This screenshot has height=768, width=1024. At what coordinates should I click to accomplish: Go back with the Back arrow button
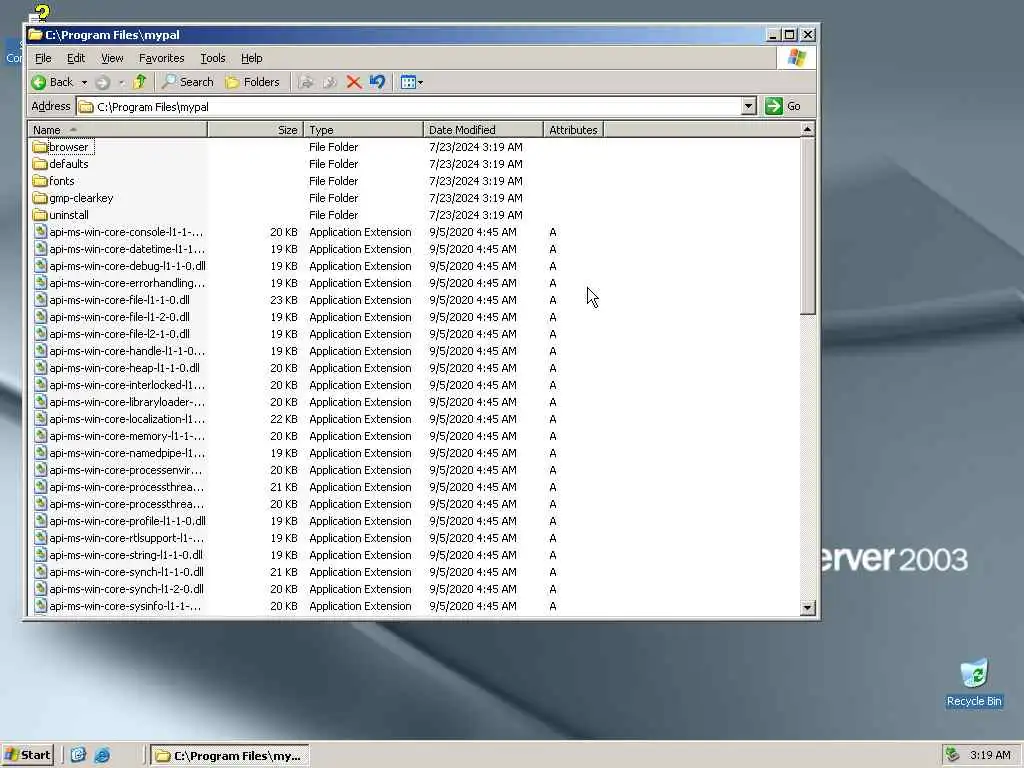(52, 82)
